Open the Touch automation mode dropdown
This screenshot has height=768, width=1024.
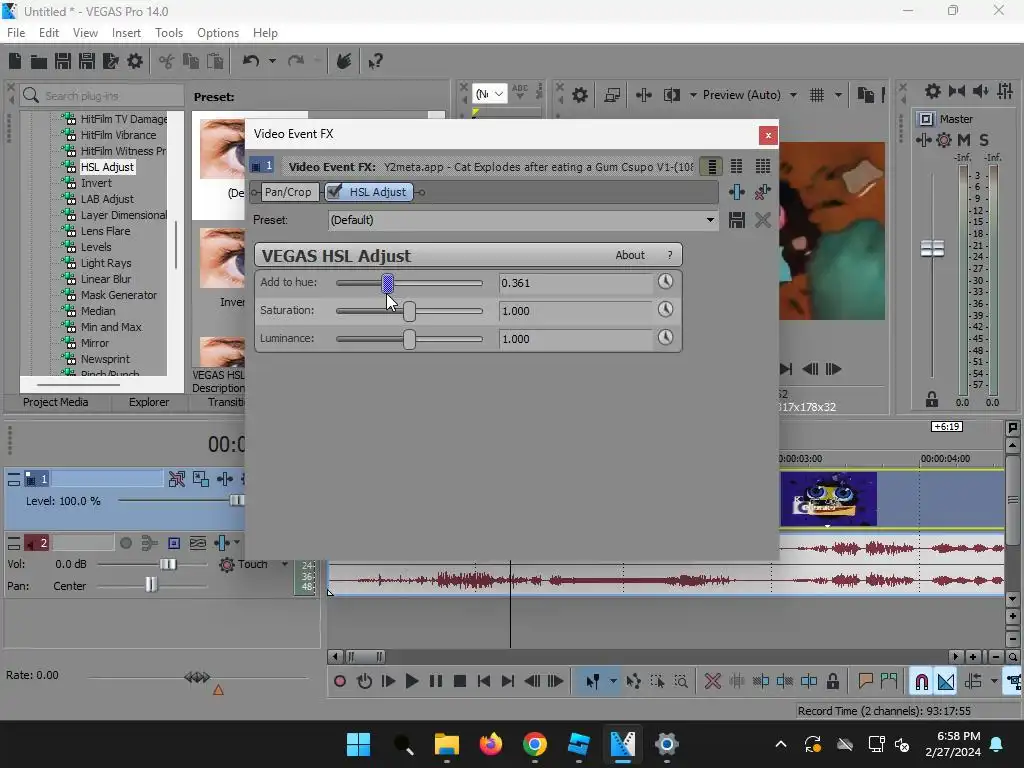(285, 564)
